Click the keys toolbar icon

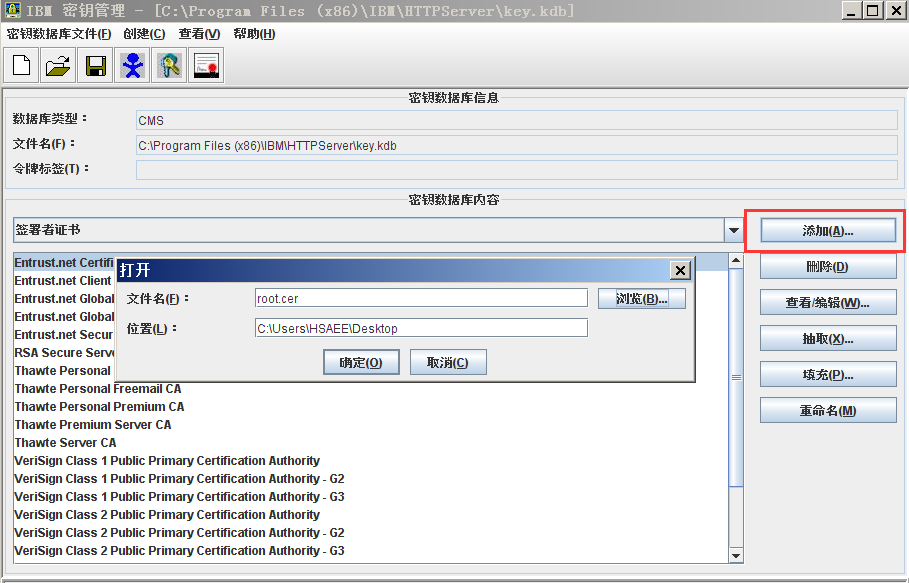coord(169,66)
